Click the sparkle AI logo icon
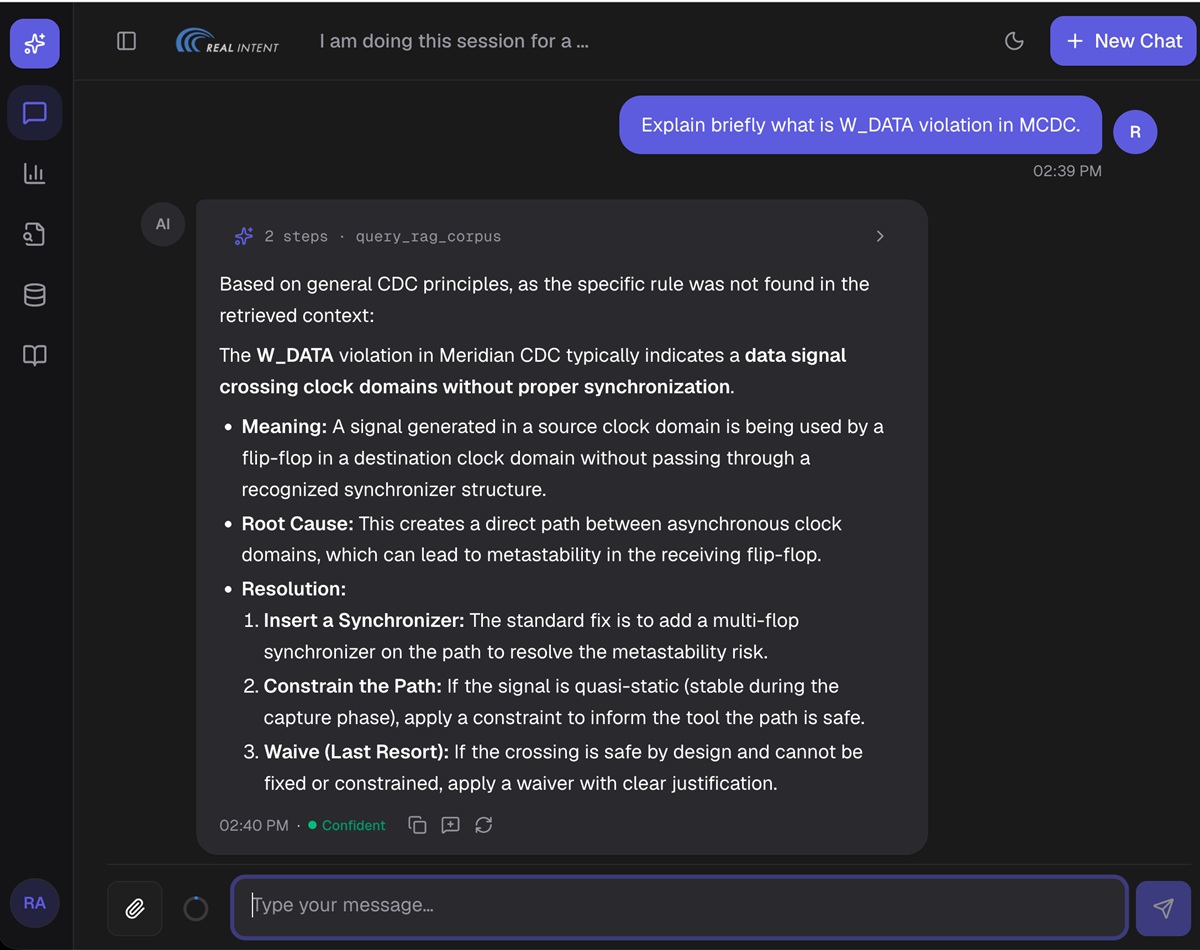The height and width of the screenshot is (950, 1200). click(35, 43)
